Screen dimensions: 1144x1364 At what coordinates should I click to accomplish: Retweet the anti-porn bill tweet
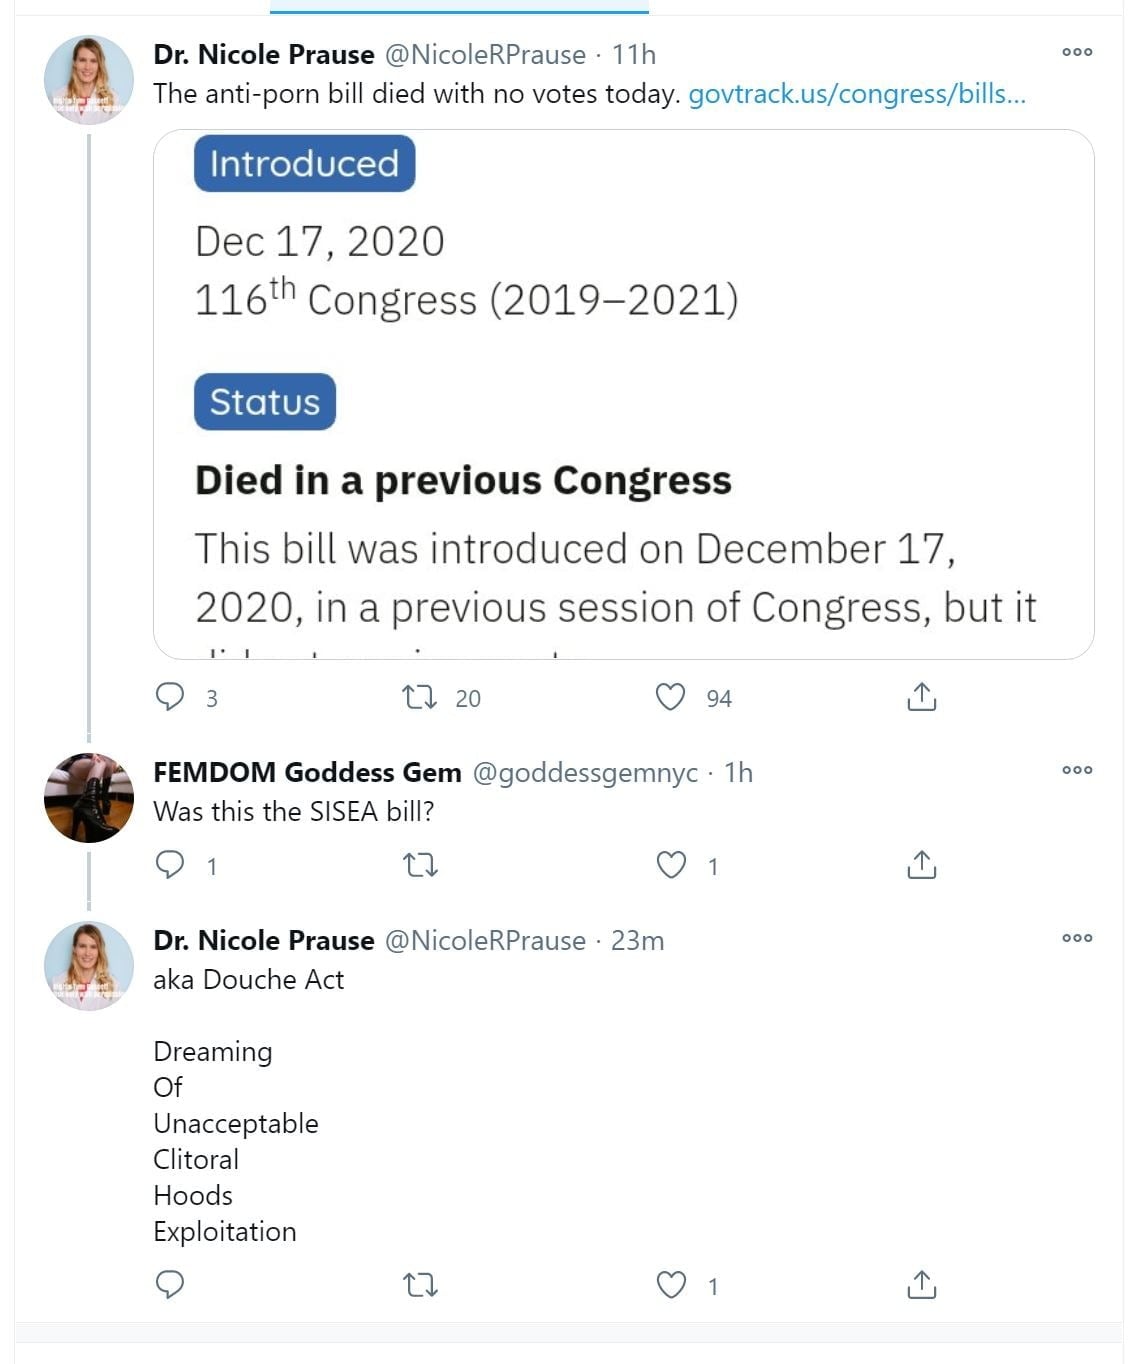click(420, 696)
